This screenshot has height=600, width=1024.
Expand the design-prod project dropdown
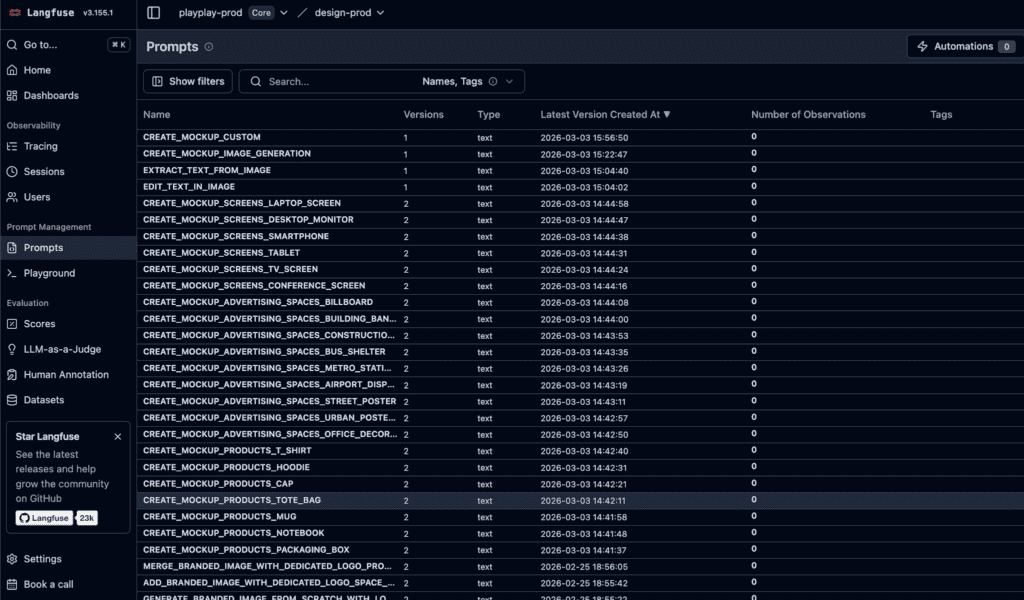point(380,13)
